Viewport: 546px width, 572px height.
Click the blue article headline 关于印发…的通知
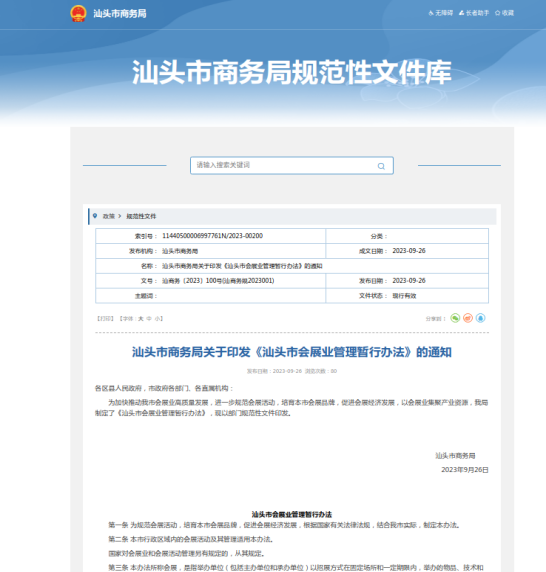(x=292, y=352)
